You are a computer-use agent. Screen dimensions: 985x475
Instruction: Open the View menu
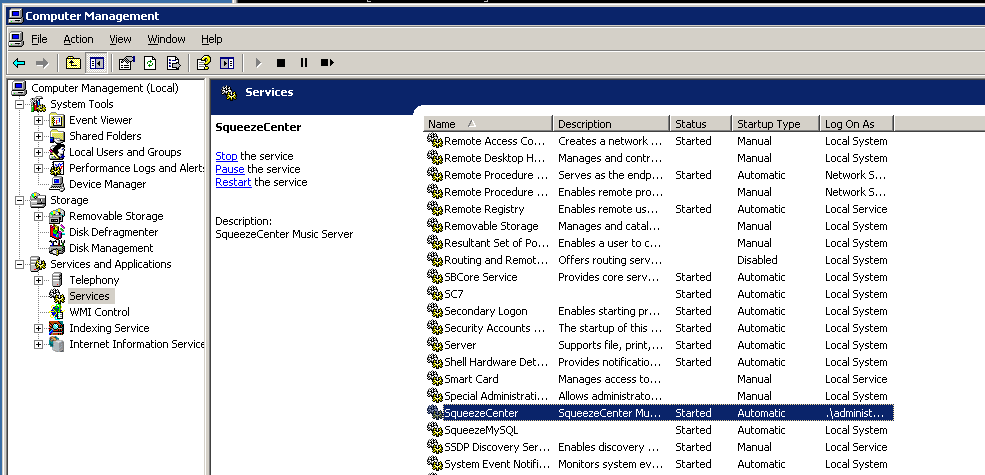[x=120, y=39]
